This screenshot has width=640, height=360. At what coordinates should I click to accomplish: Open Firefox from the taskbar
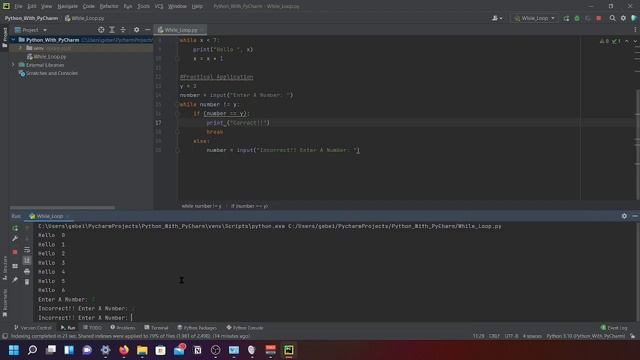[x=124, y=350]
